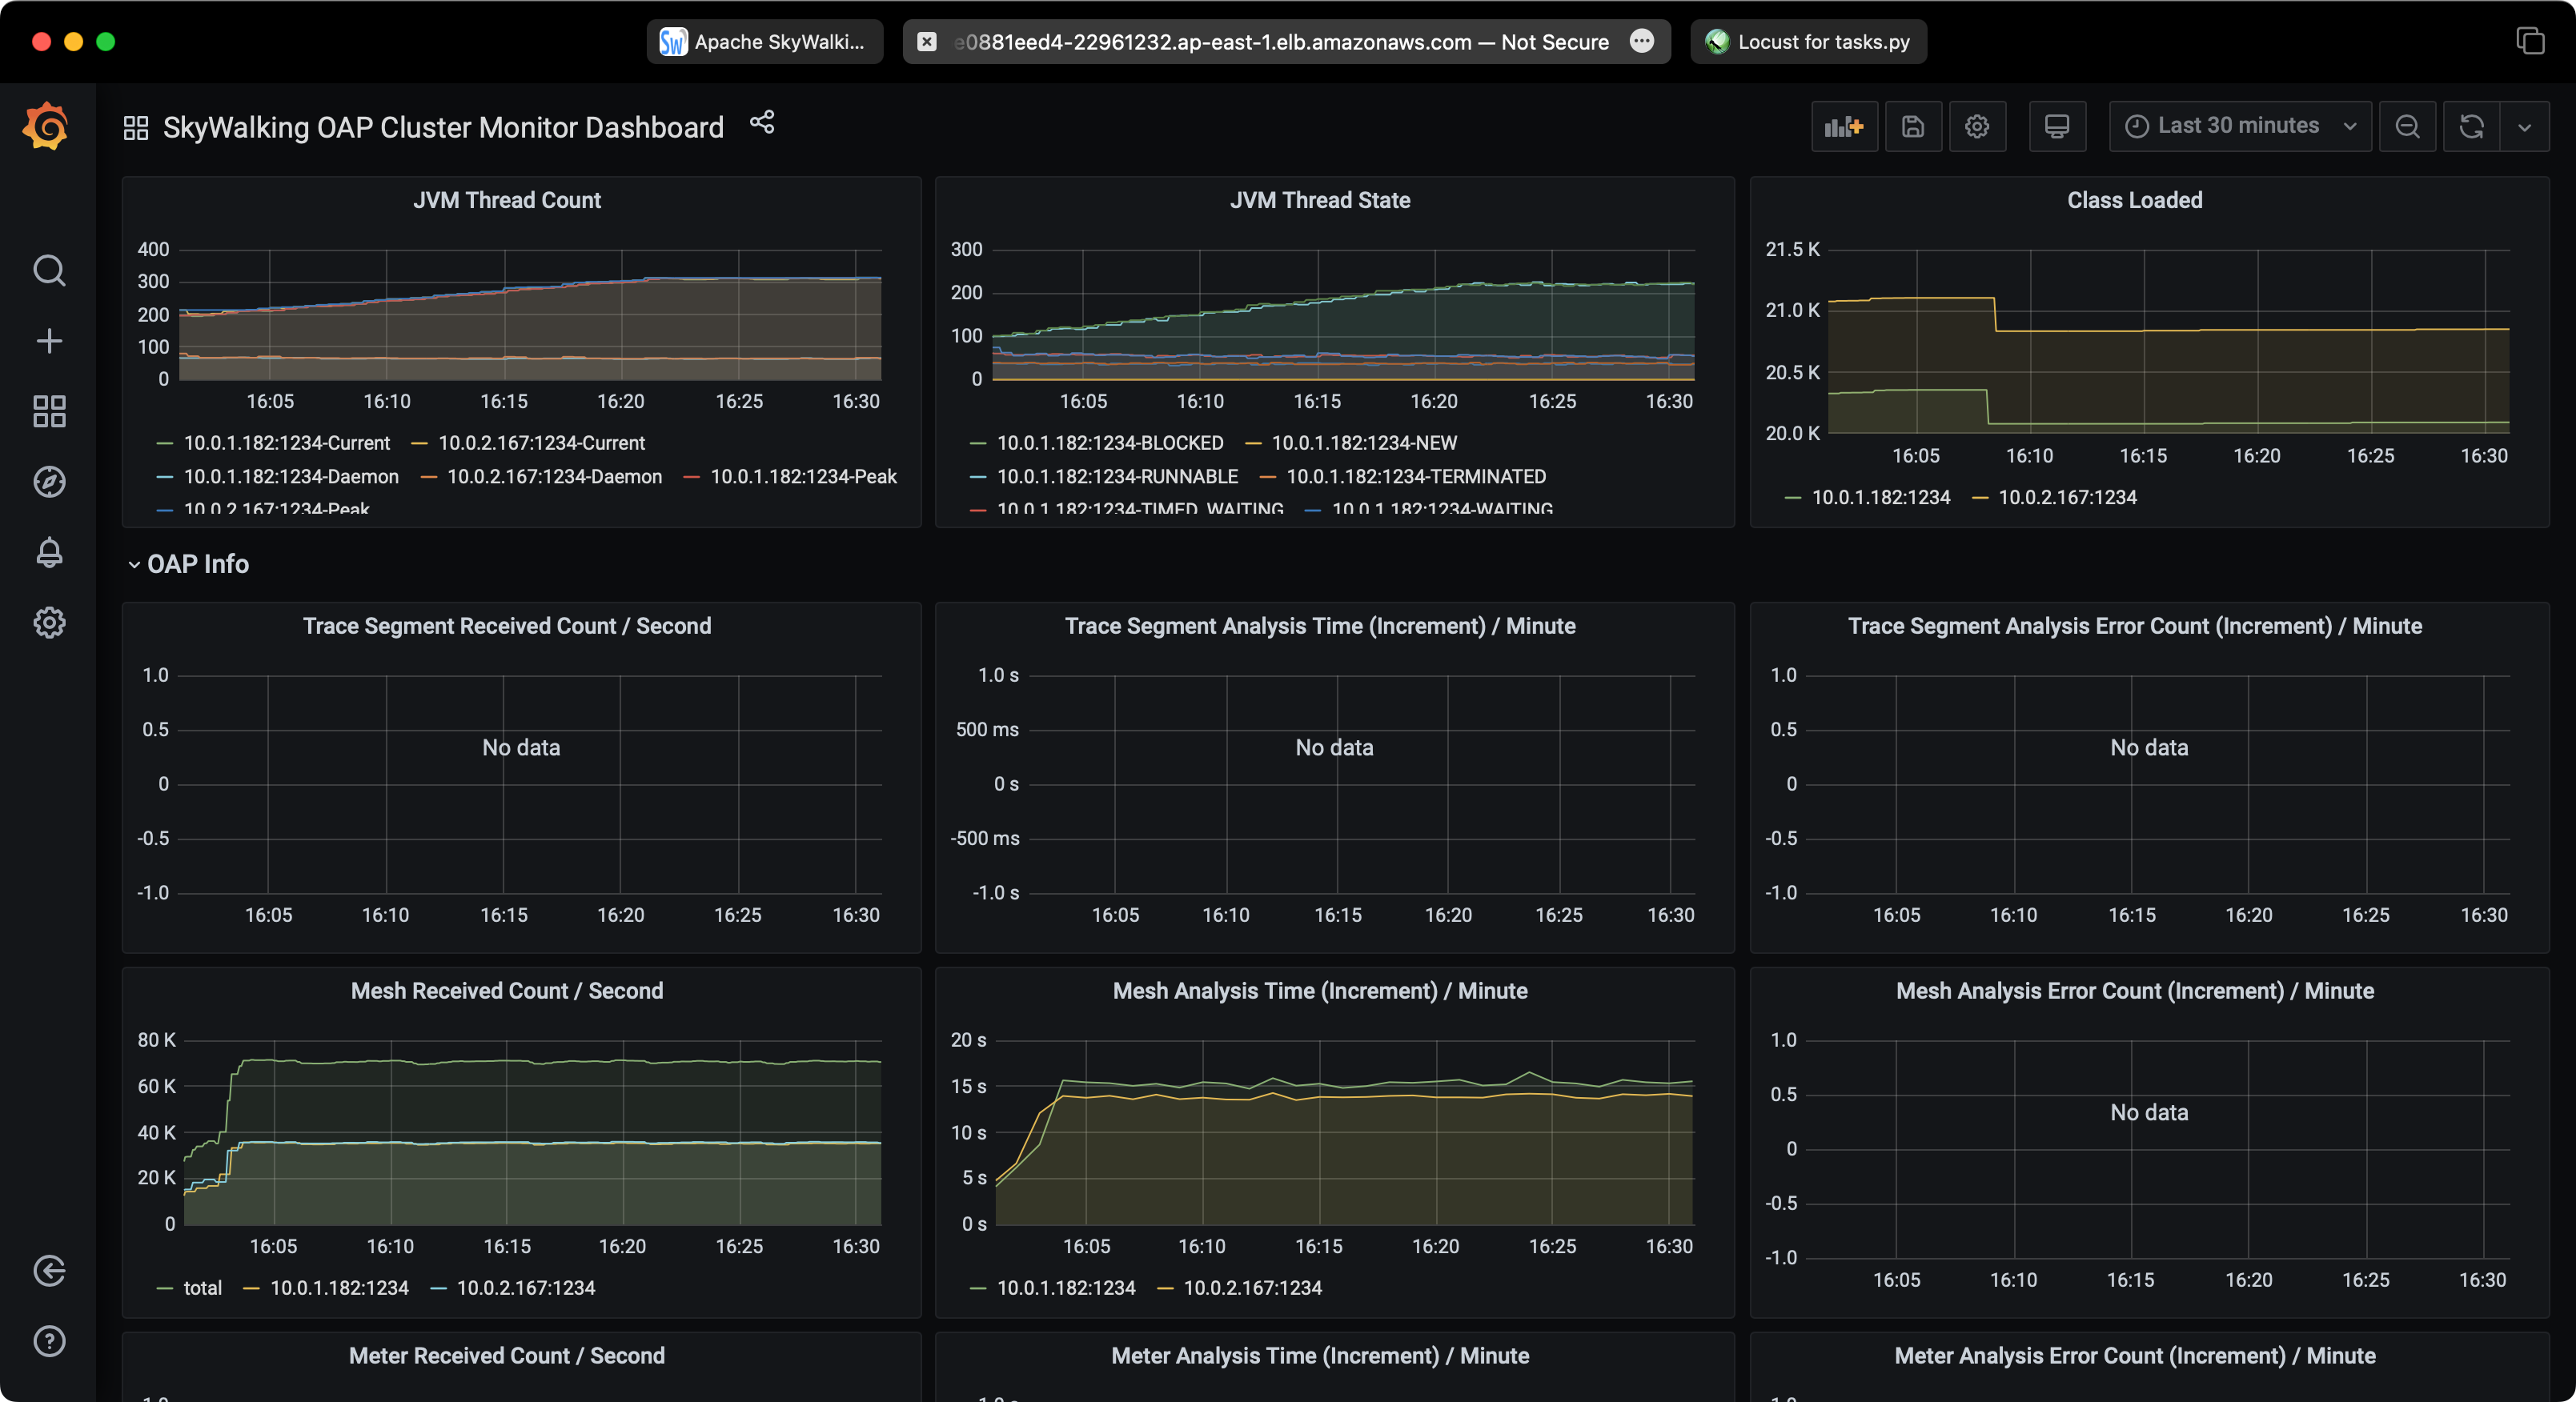Toggle 10.0.2.167:1234 series in Class Loaded legend
Viewport: 2576px width, 1402px height.
(x=2066, y=498)
